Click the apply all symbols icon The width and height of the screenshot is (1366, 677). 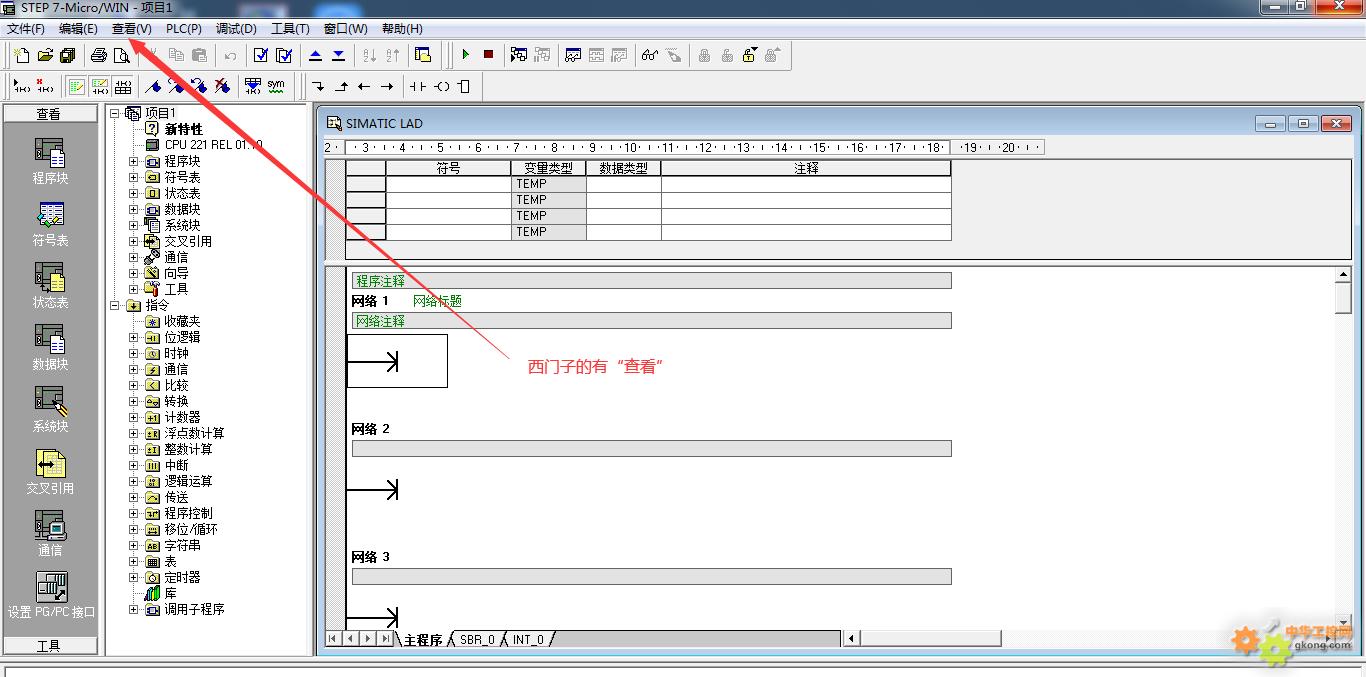click(253, 86)
